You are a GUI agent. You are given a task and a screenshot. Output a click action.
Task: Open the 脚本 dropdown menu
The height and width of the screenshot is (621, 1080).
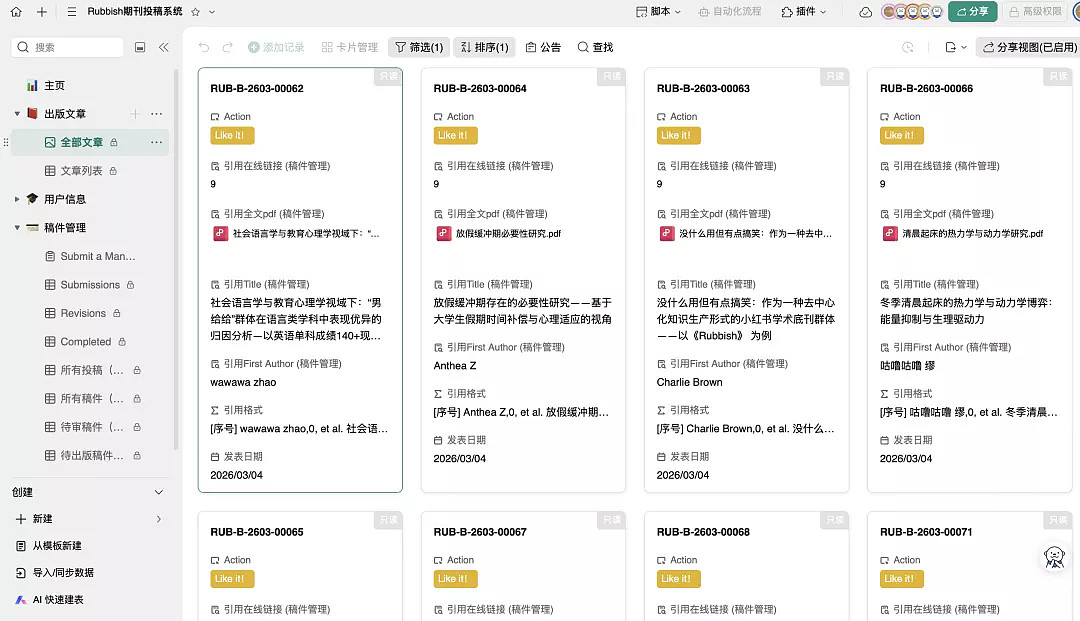(x=658, y=12)
